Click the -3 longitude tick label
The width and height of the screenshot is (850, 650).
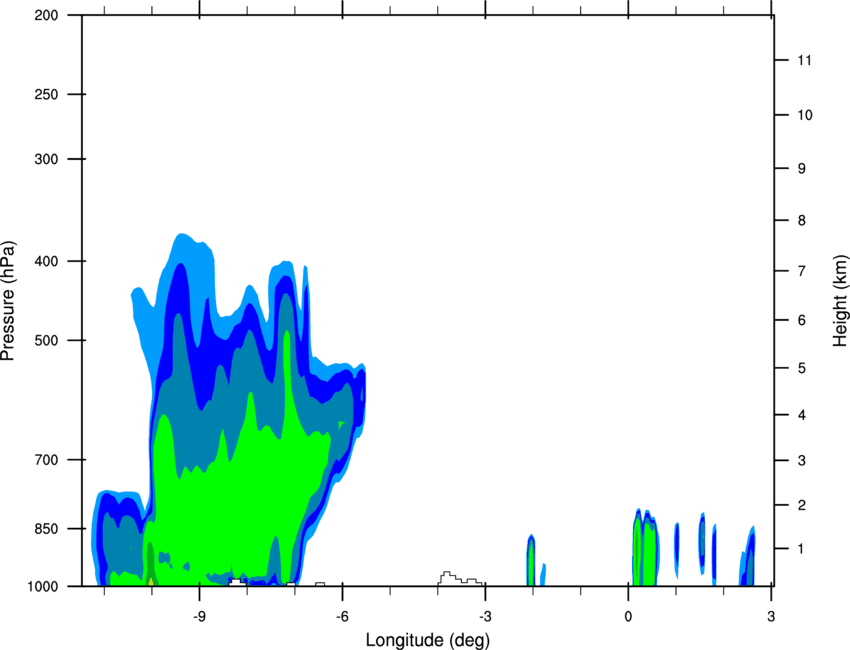click(x=485, y=616)
